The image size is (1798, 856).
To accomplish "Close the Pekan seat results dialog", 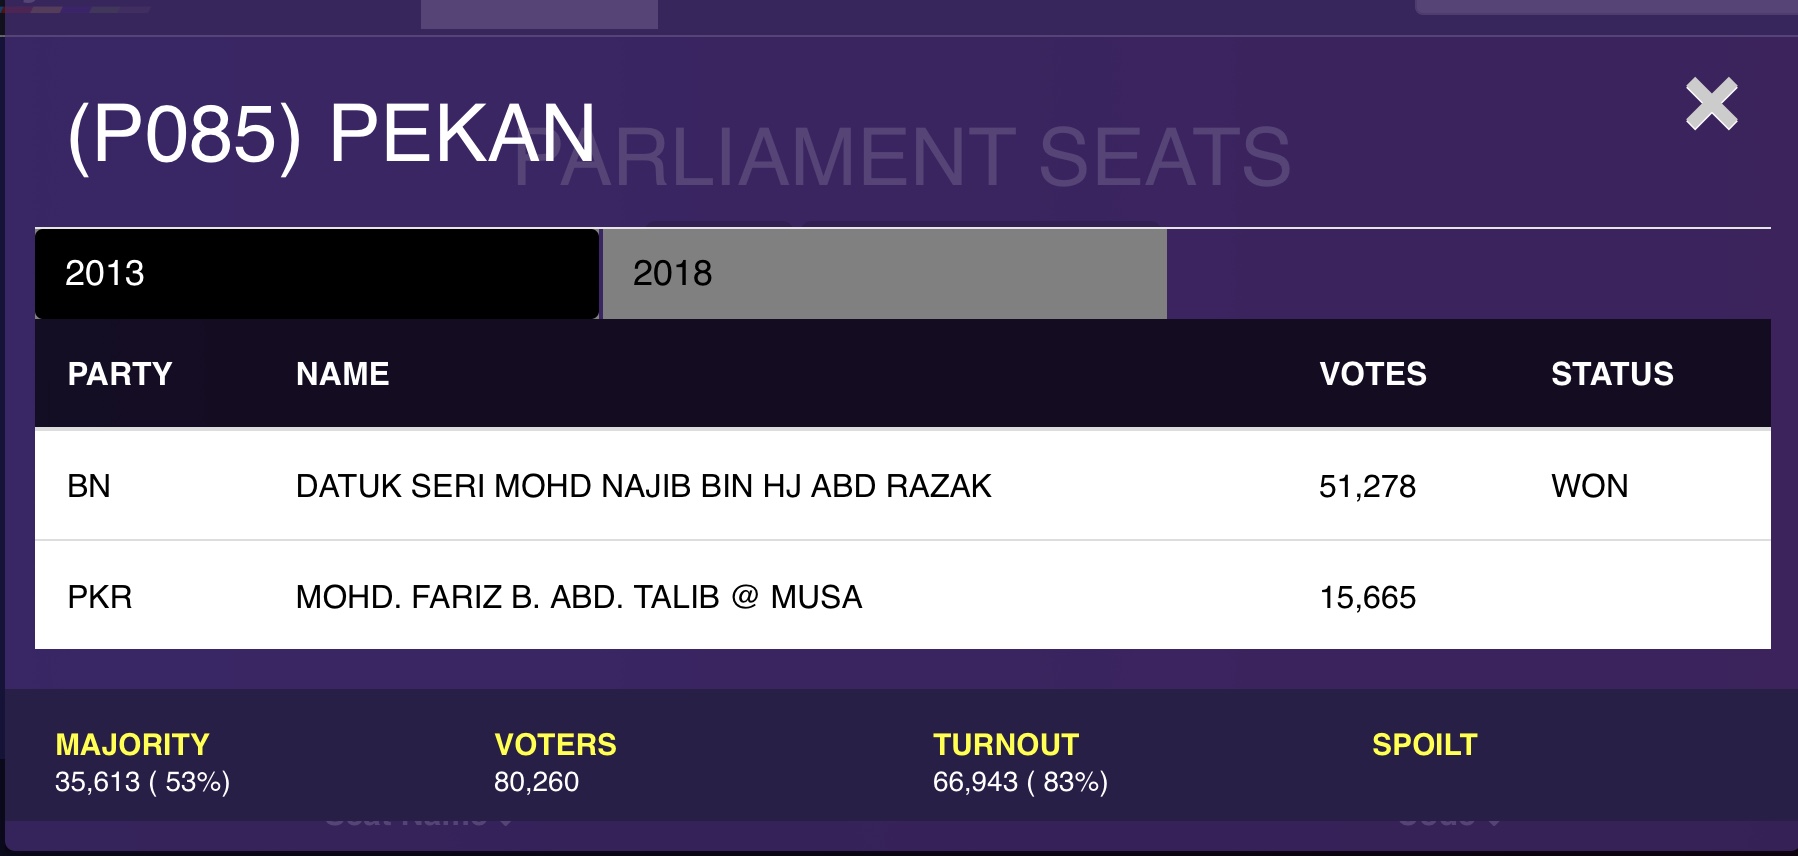I will coord(1711,104).
